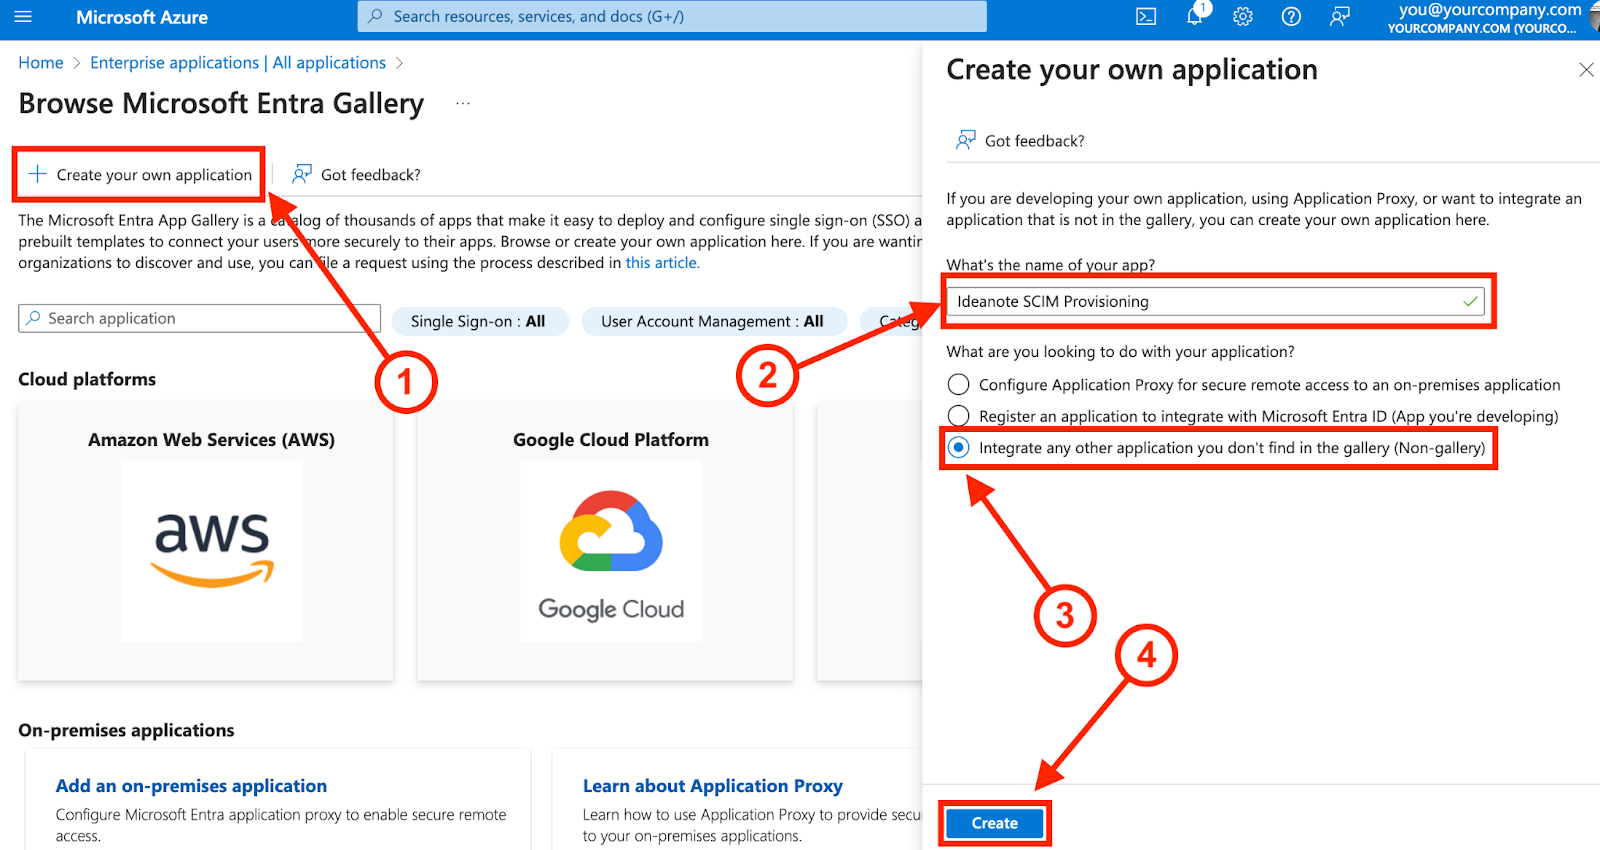The width and height of the screenshot is (1600, 850).
Task: Open Learn about Application Proxy link
Action: click(x=713, y=786)
